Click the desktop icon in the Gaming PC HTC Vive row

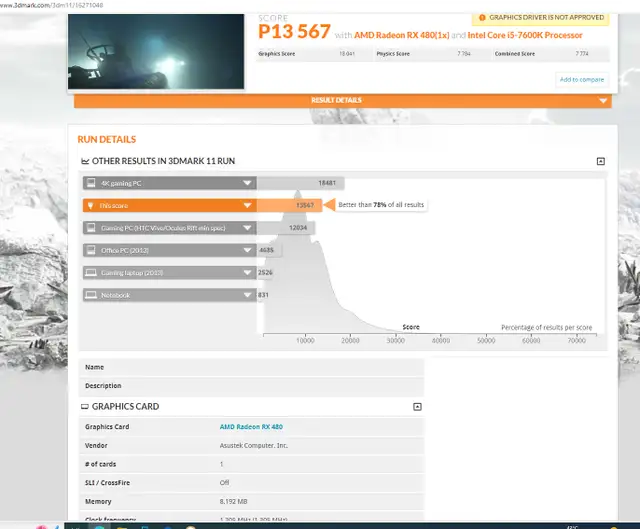pos(91,228)
